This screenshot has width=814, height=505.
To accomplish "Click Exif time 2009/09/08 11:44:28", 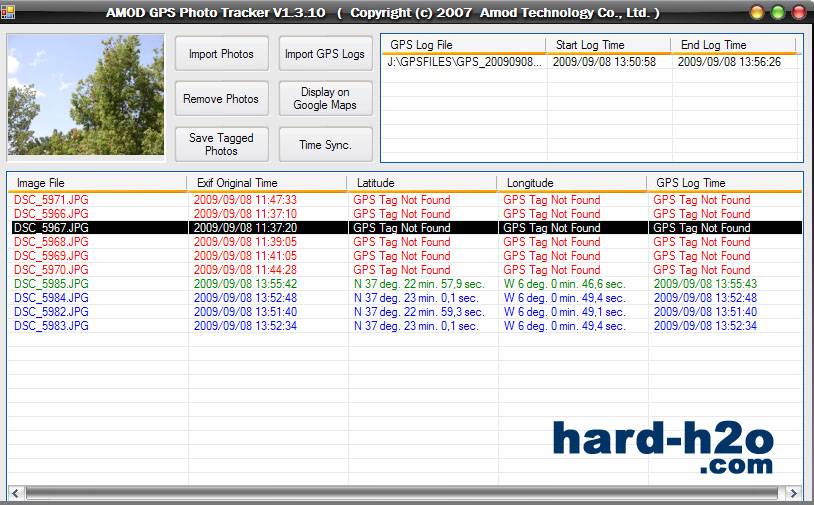I will [245, 270].
